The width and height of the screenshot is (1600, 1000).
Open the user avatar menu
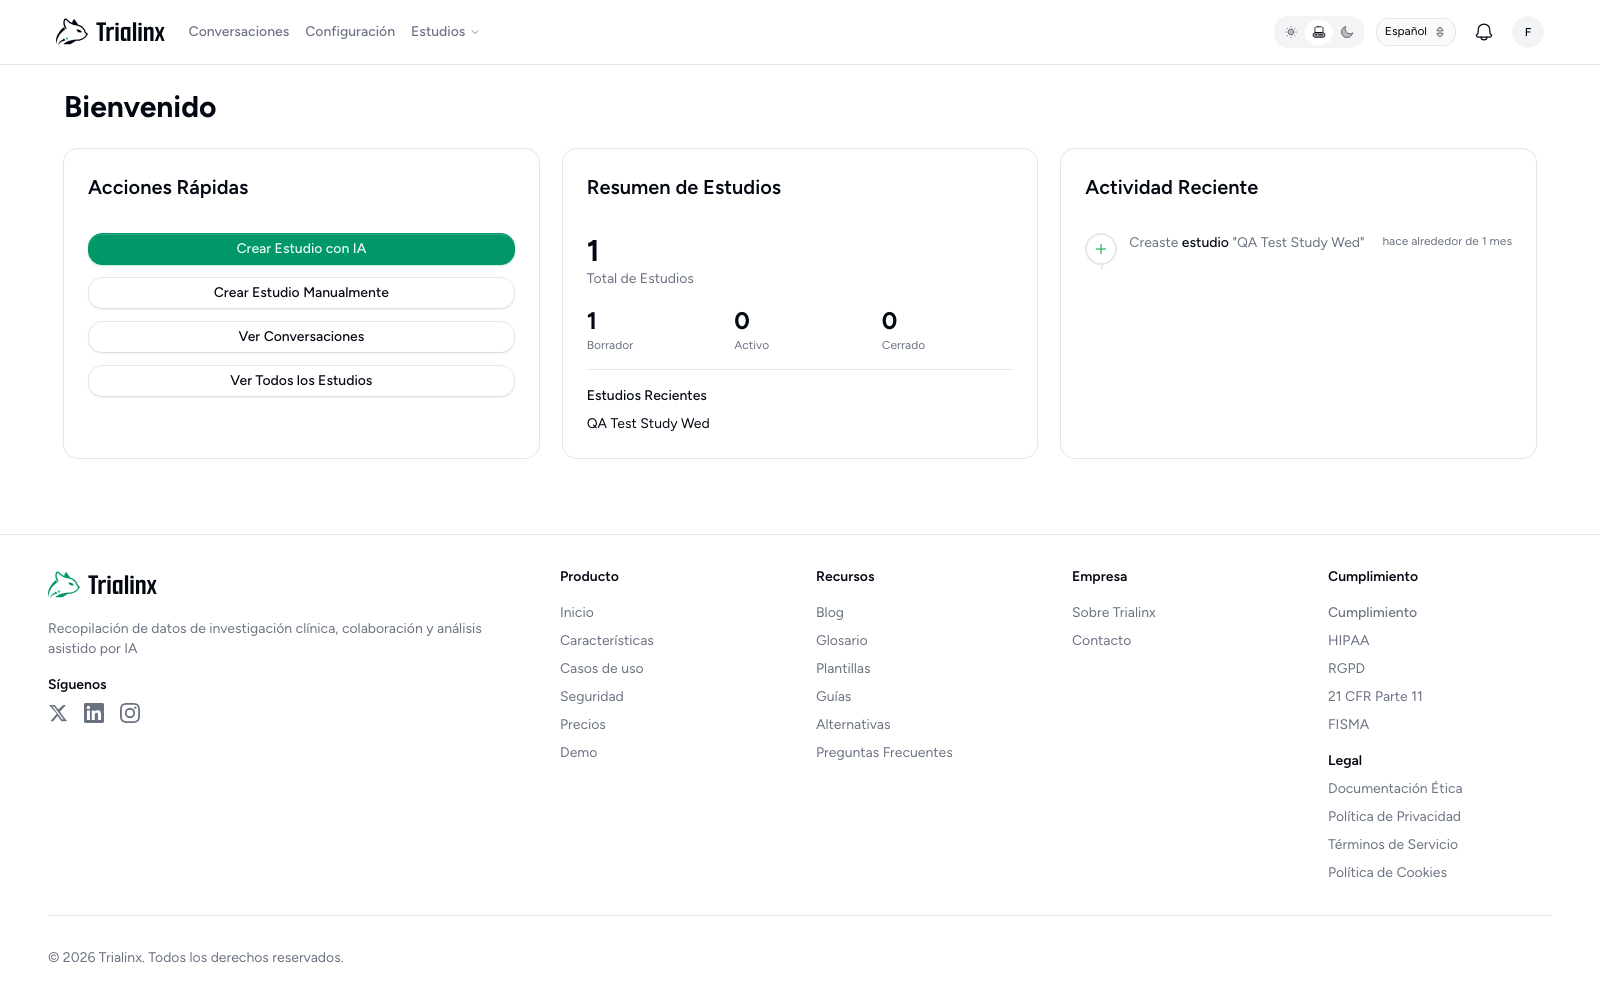[1527, 32]
